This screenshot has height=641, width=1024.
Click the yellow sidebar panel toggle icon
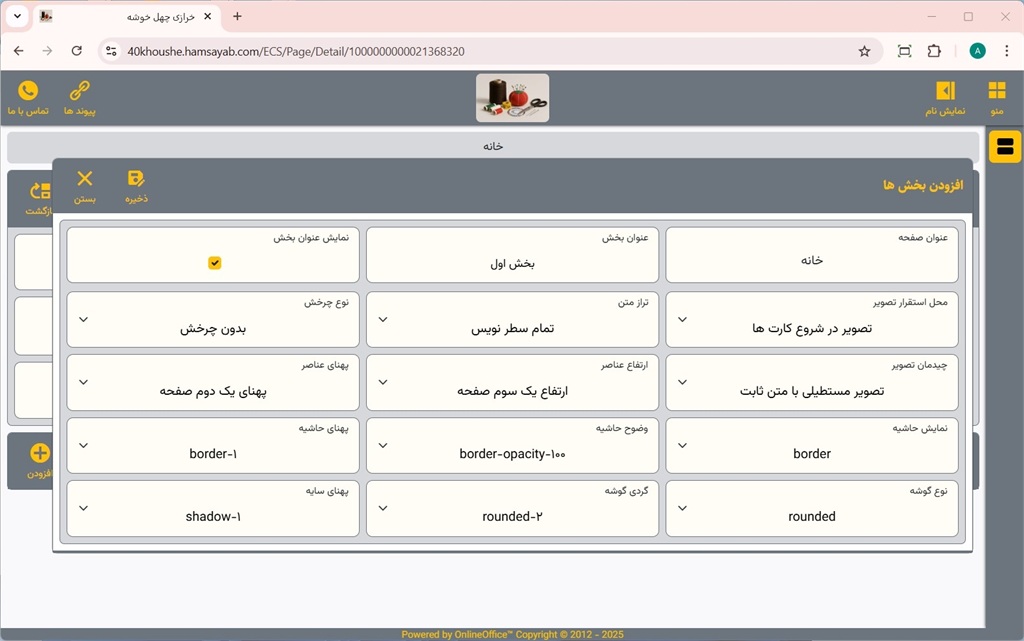(1005, 148)
